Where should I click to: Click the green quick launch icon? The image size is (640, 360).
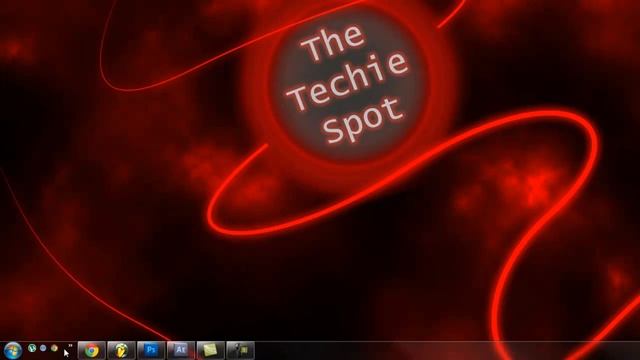click(32, 348)
